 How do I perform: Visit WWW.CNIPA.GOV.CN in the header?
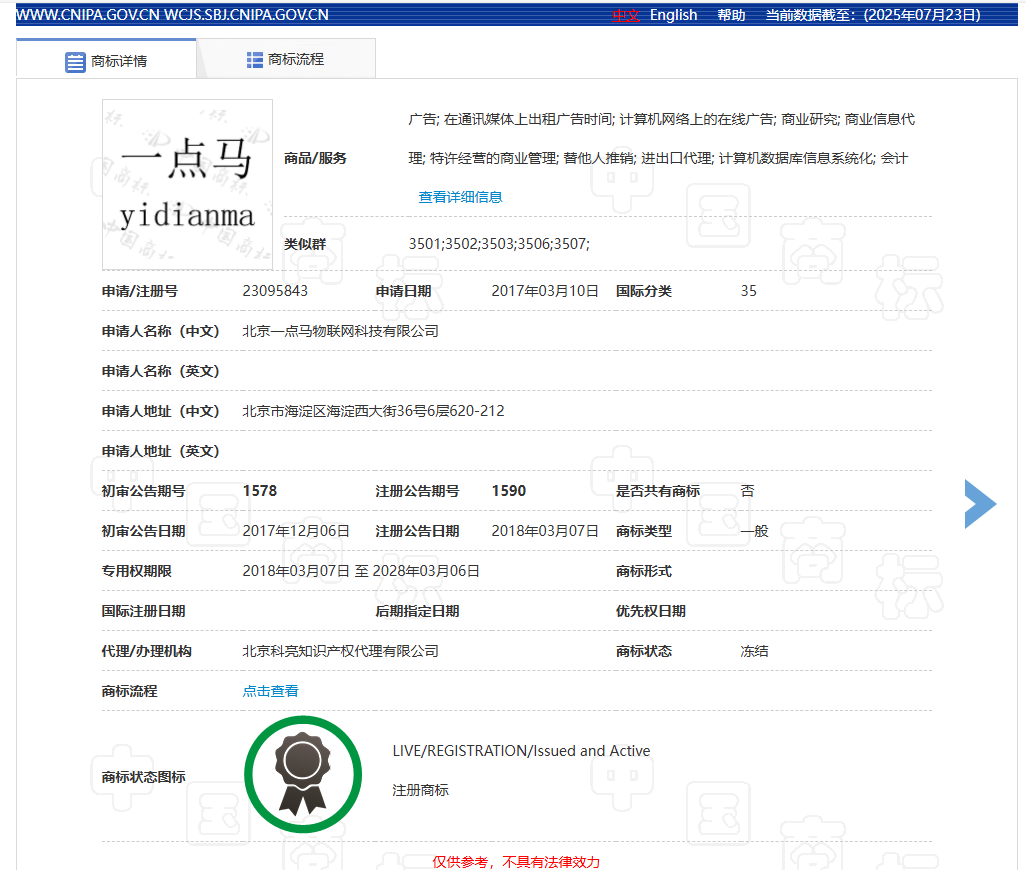coord(86,15)
